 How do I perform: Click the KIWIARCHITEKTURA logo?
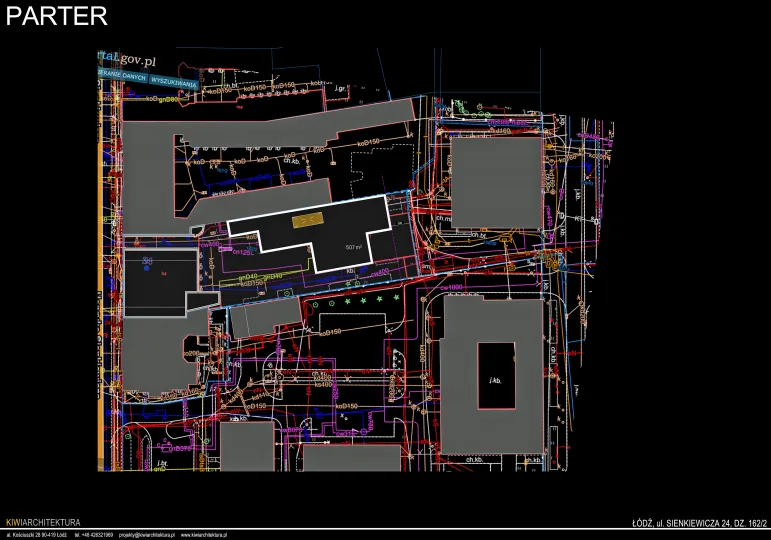pyautogui.click(x=42, y=523)
